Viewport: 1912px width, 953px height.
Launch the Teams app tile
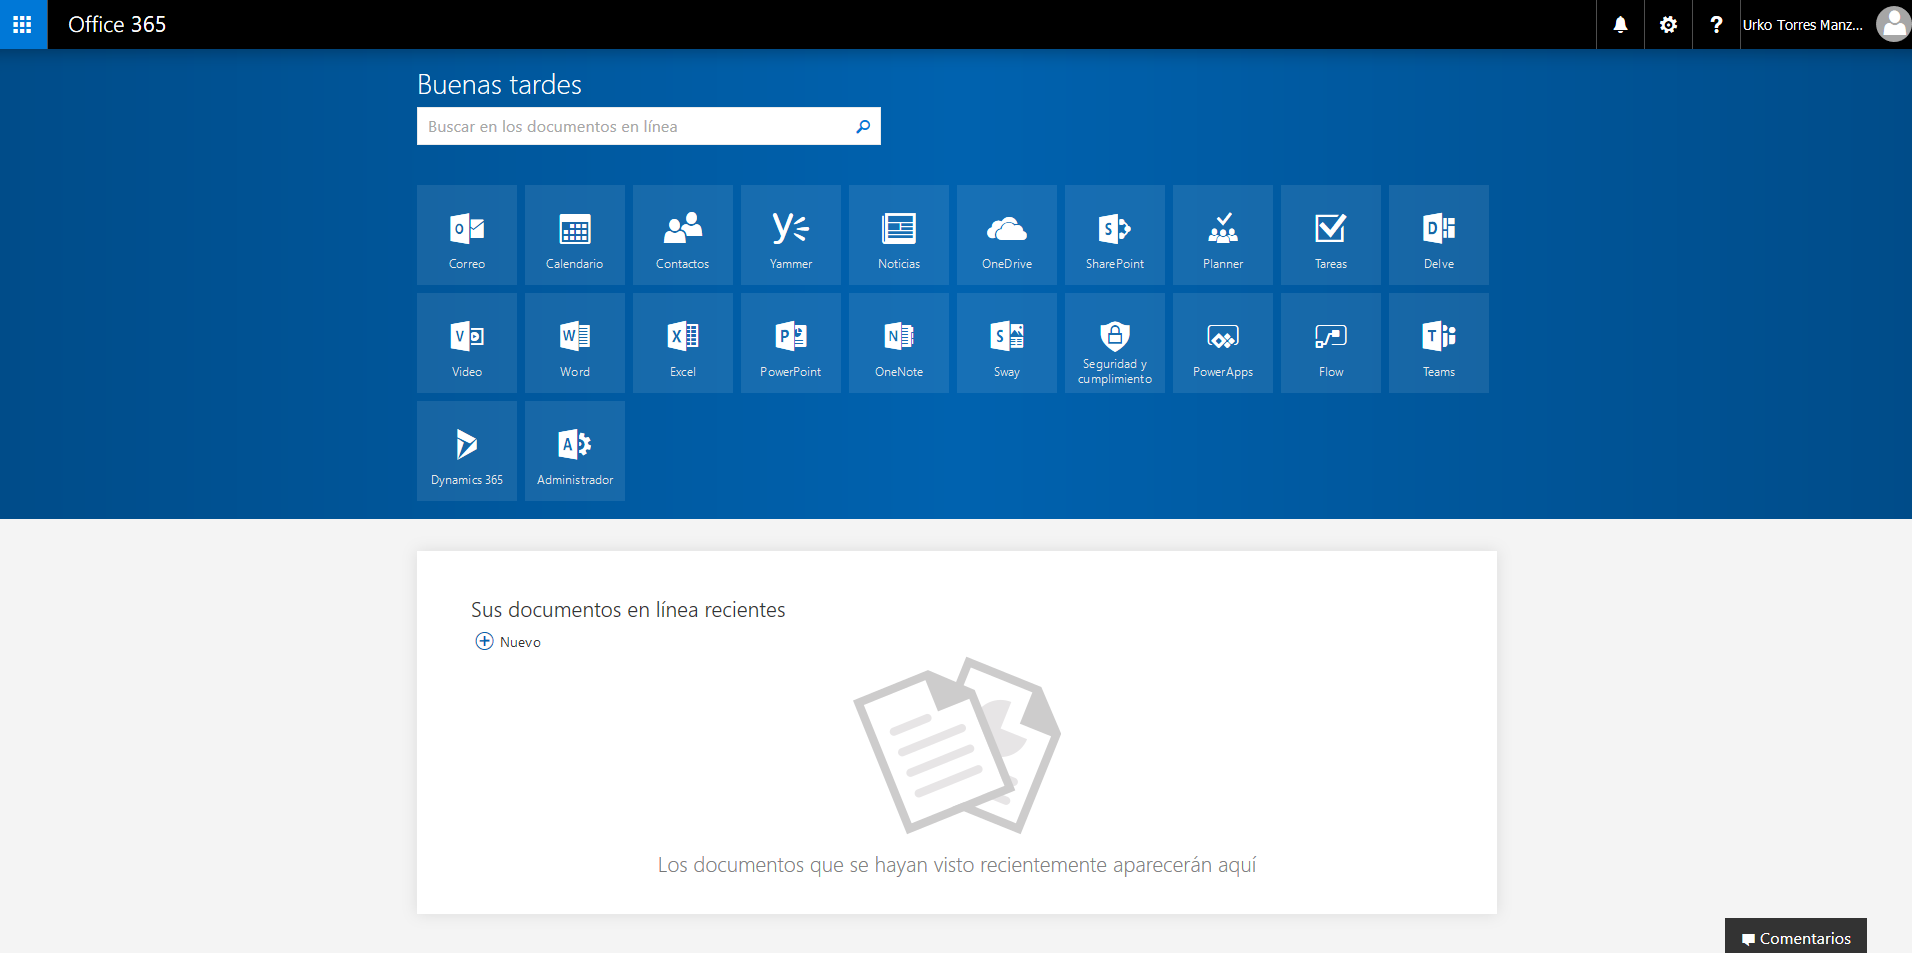1439,343
